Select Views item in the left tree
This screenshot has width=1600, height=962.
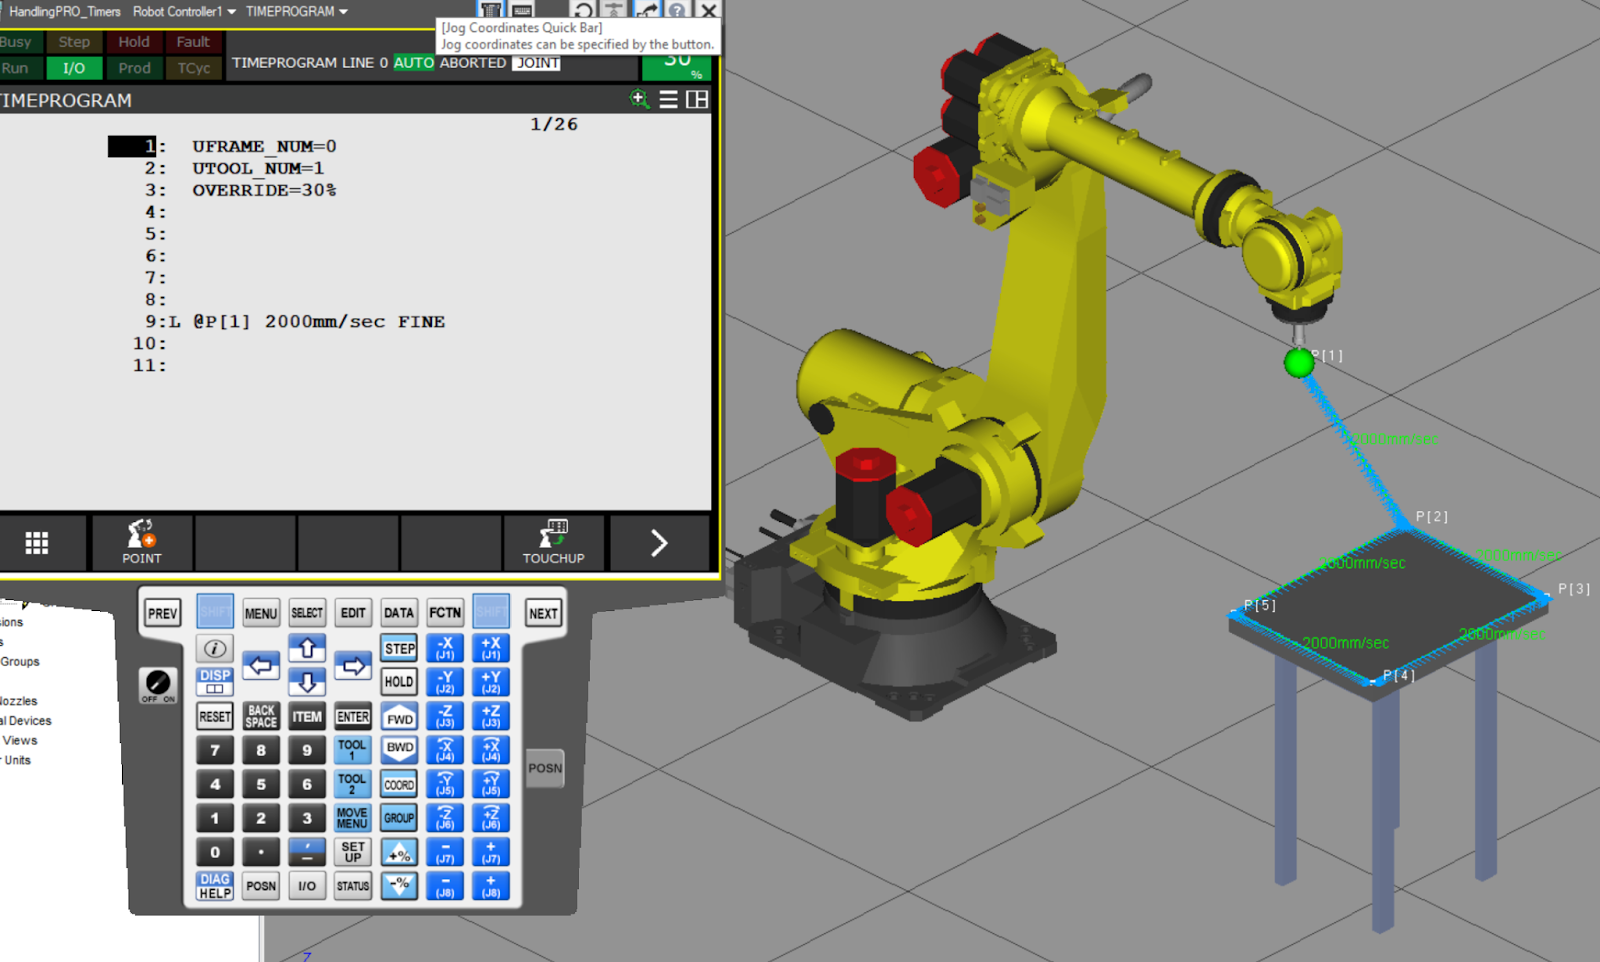point(20,741)
